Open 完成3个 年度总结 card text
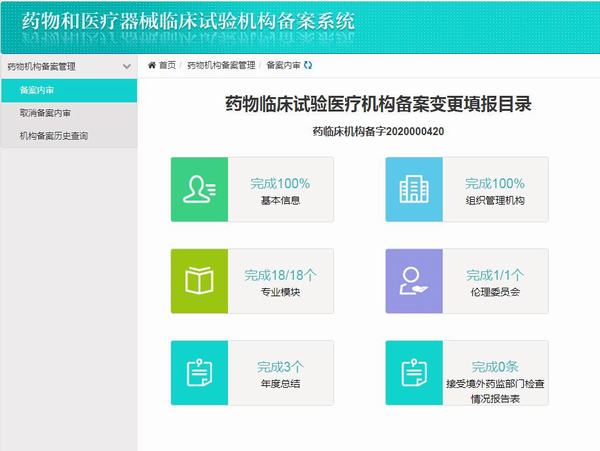 [x=279, y=372]
